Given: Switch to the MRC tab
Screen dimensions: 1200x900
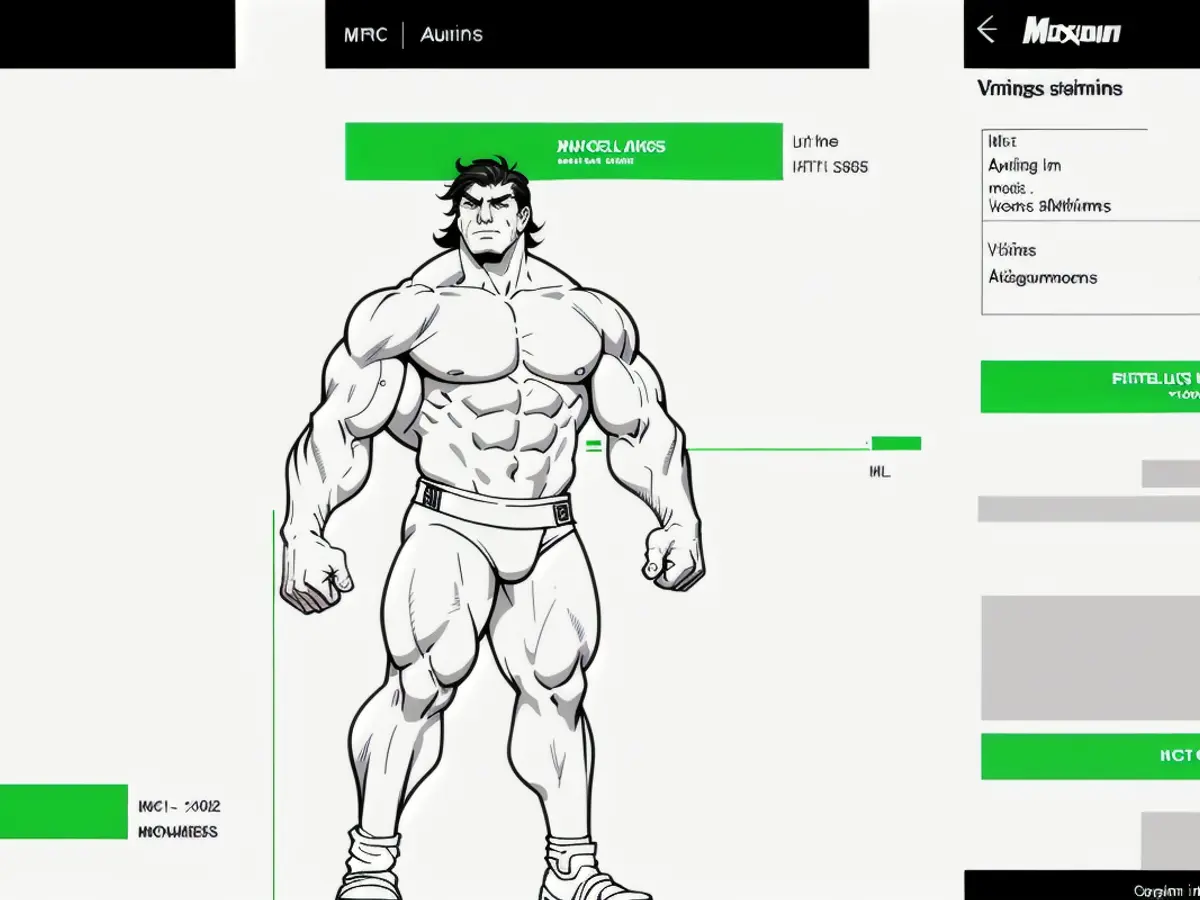Looking at the screenshot, I should (x=365, y=35).
